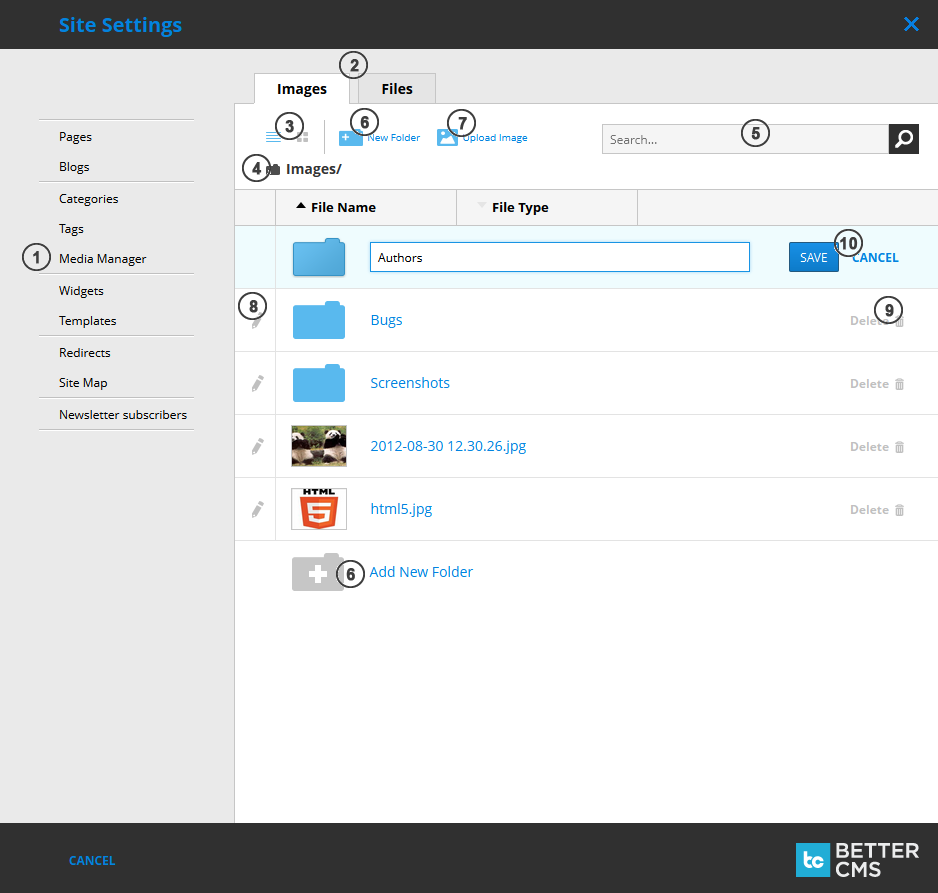Open the Files tab
Viewport: 938px width, 893px height.
397,89
